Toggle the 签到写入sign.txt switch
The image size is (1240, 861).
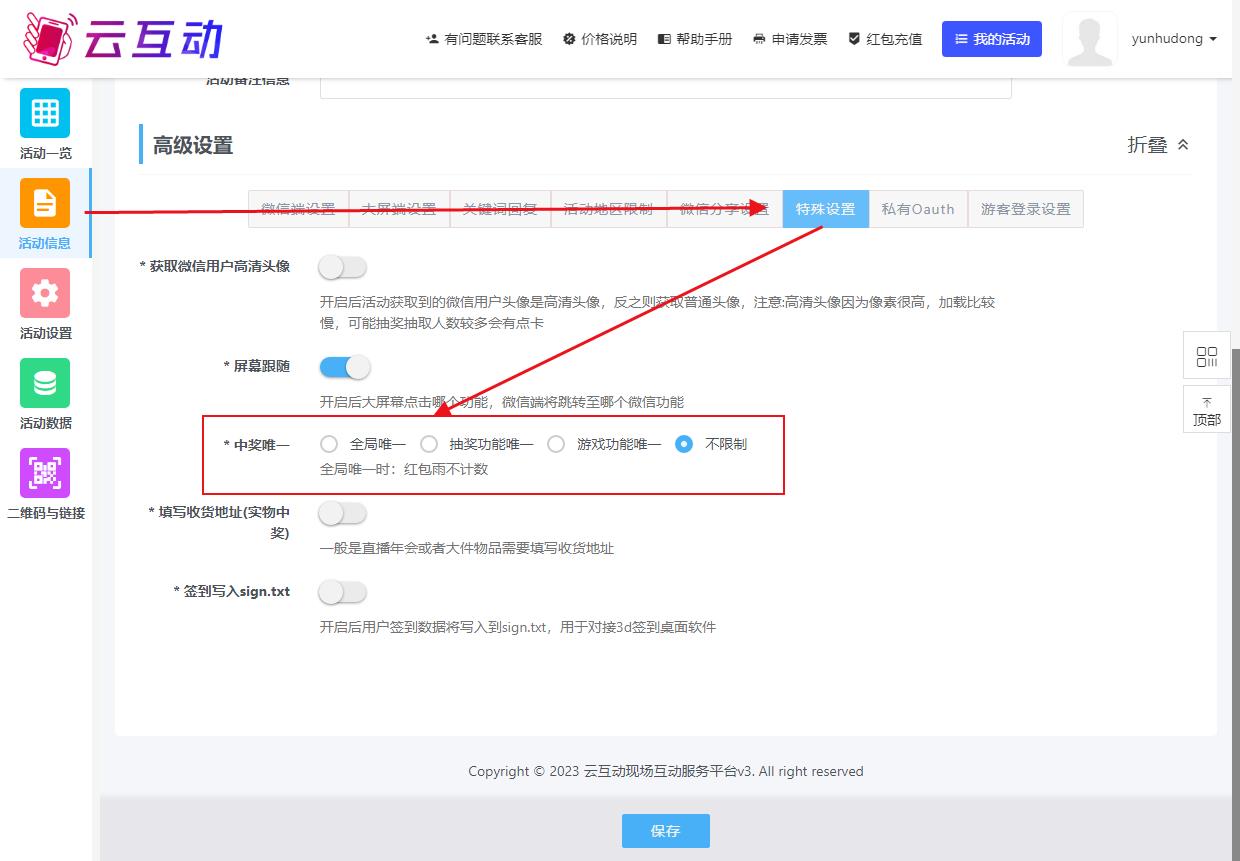coord(343,592)
